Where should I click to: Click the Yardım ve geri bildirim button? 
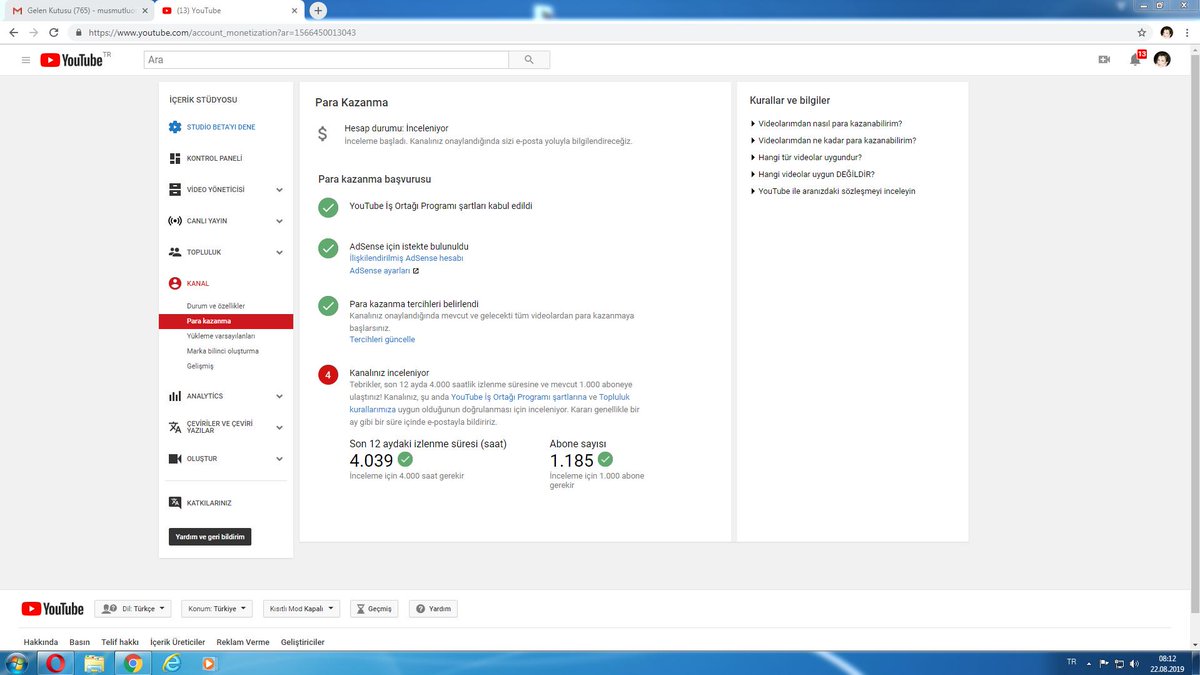tap(210, 537)
